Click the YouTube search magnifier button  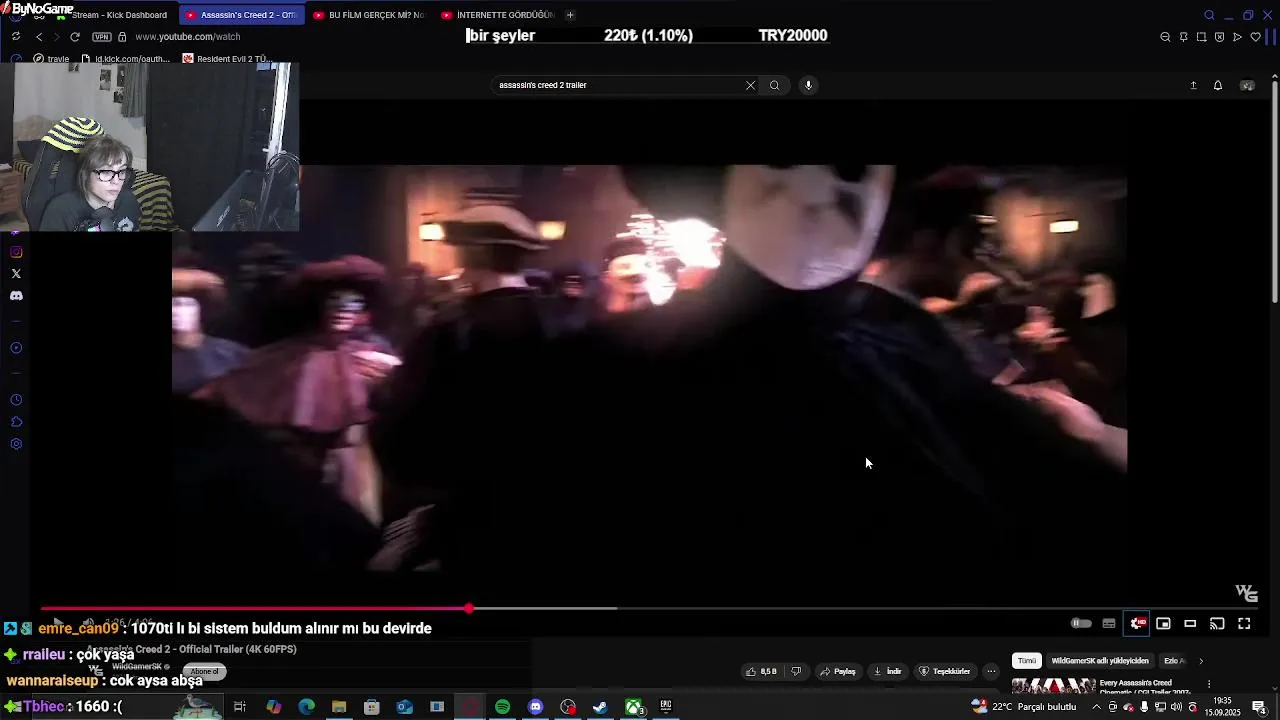(x=774, y=85)
